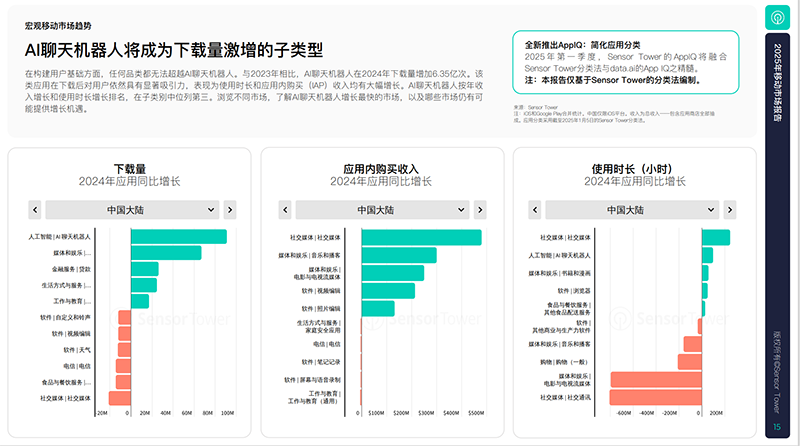The width and height of the screenshot is (800, 446).
Task: Click the 音乐和播客 IAP revenue bar
Action: point(399,255)
